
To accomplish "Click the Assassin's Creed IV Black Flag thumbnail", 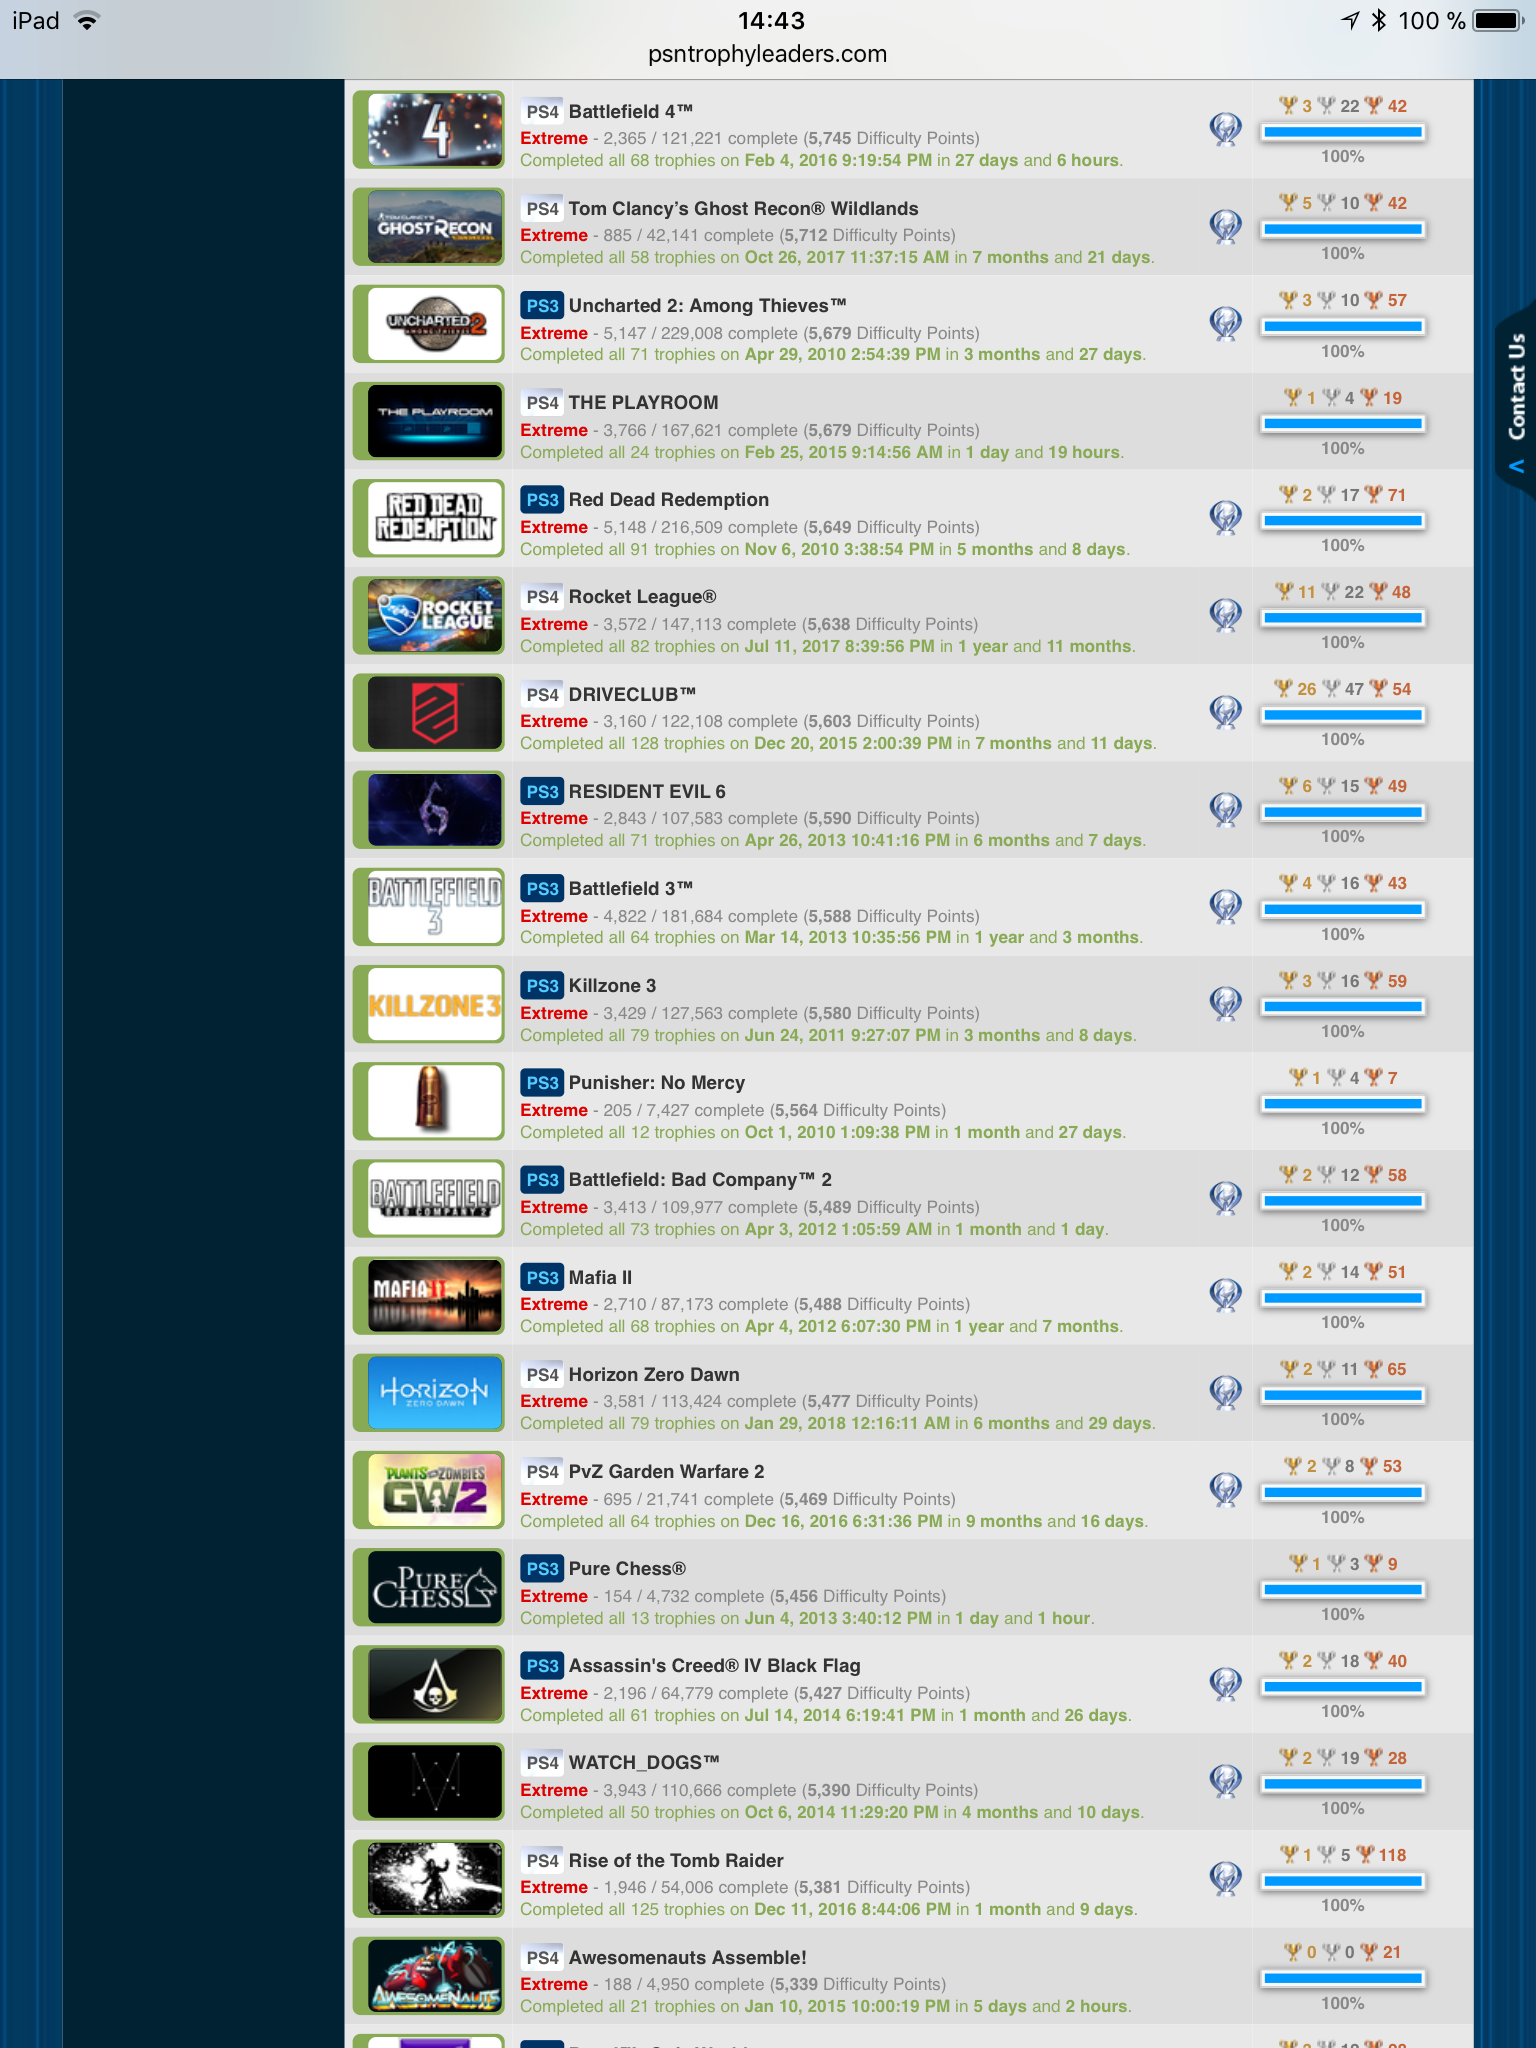I will 434,1685.
